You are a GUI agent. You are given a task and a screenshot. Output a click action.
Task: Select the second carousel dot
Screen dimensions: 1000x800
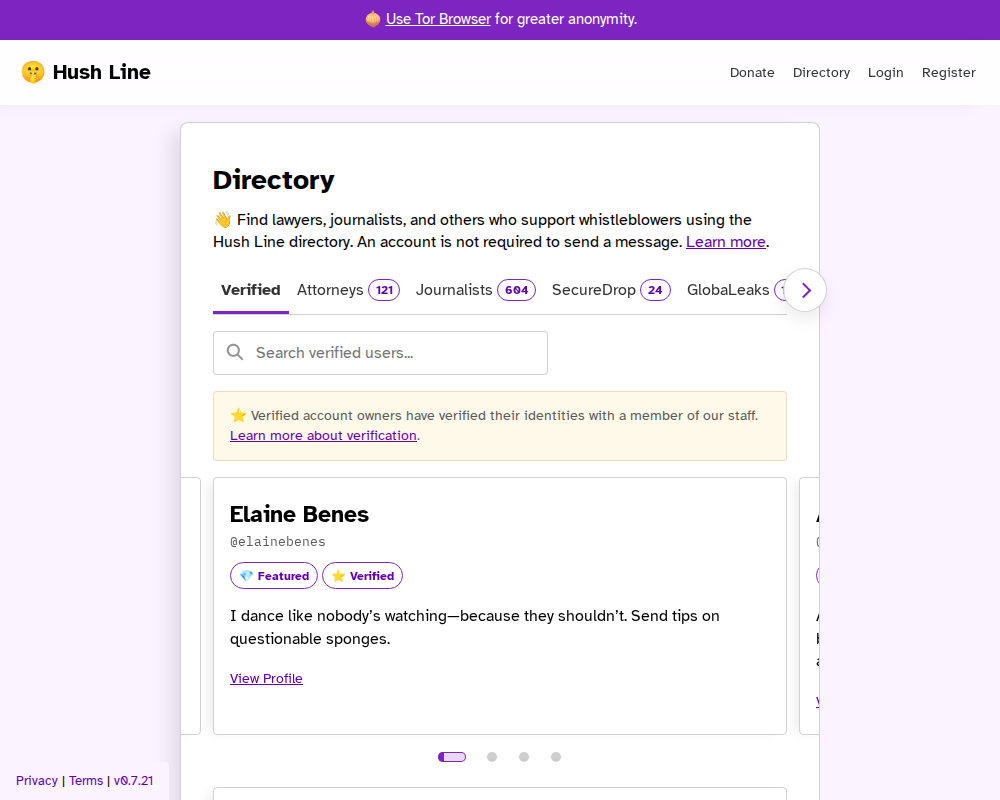[492, 757]
